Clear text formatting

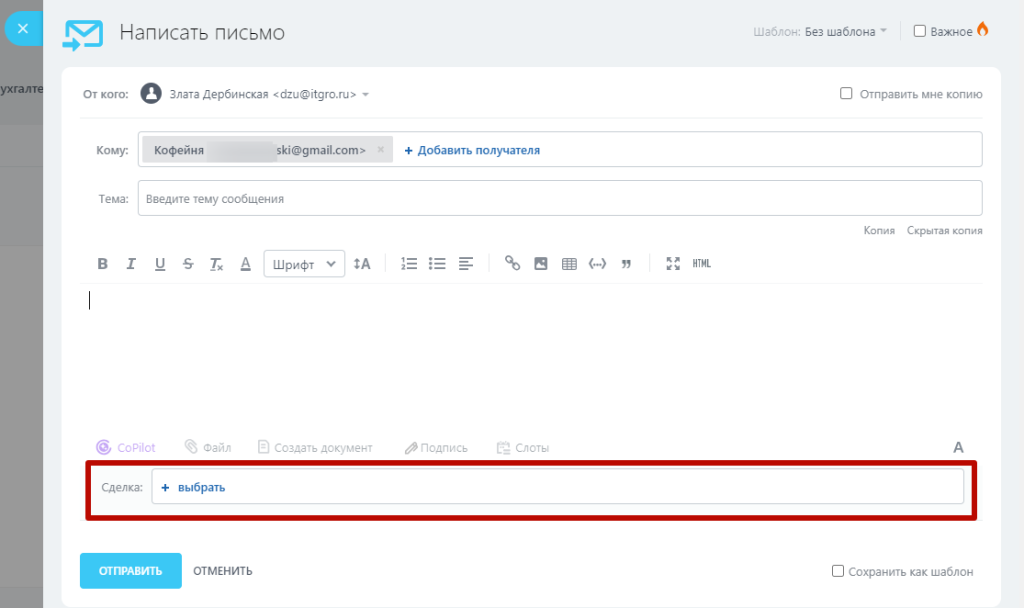click(x=216, y=264)
